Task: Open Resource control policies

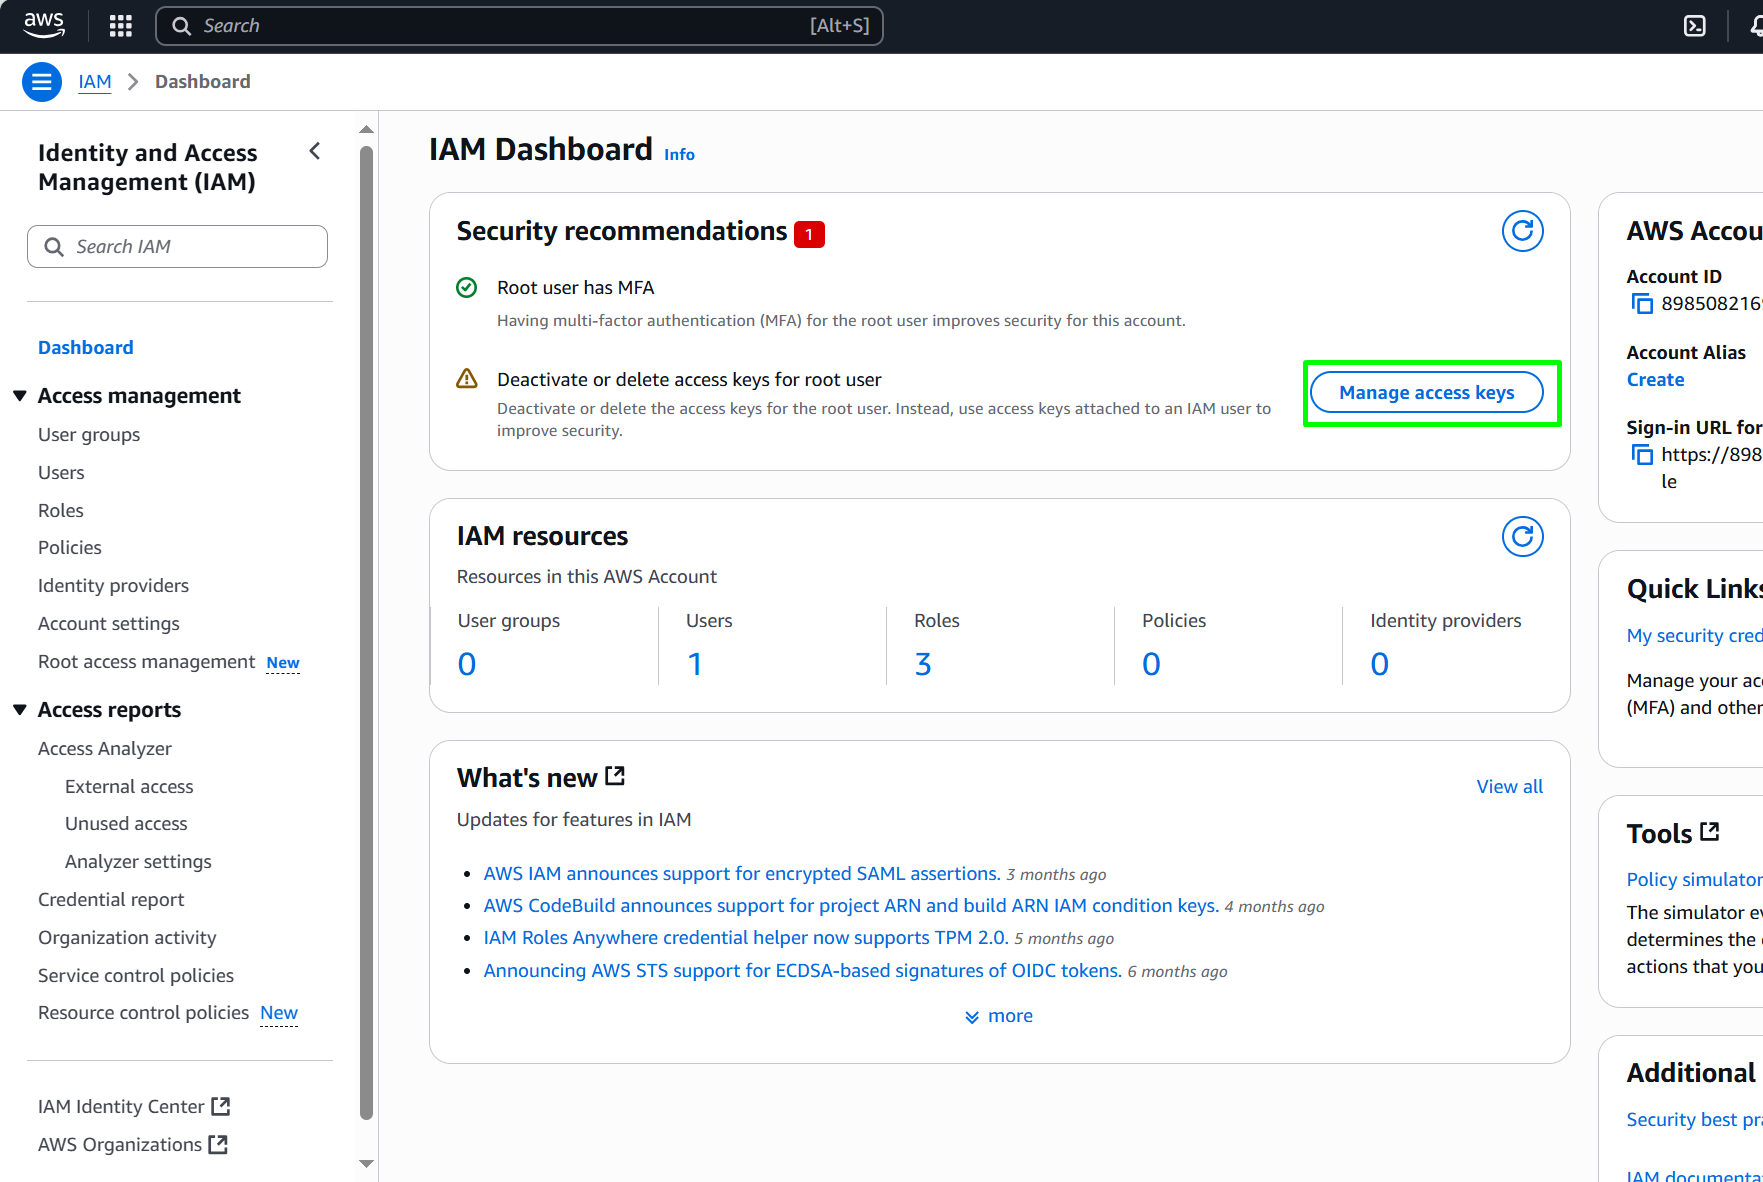Action: (144, 1013)
